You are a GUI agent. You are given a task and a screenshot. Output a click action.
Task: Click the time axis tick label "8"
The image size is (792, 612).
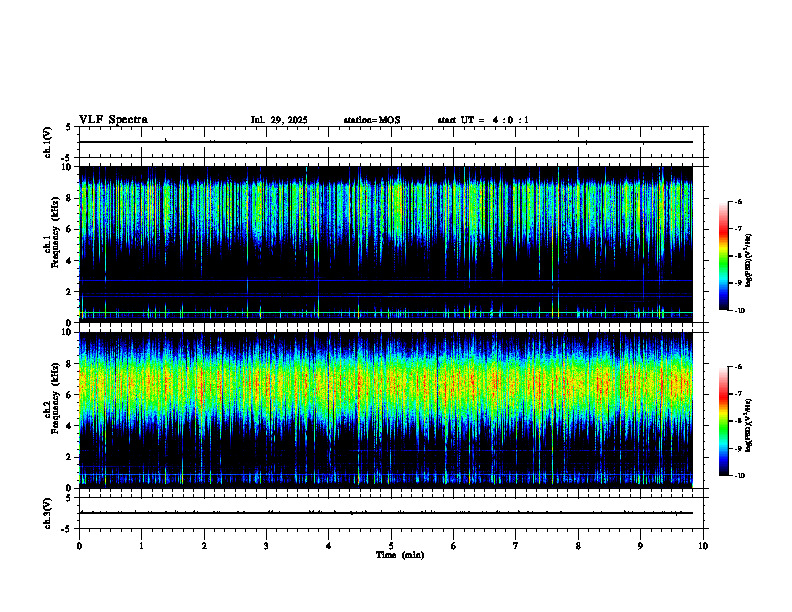(x=578, y=546)
